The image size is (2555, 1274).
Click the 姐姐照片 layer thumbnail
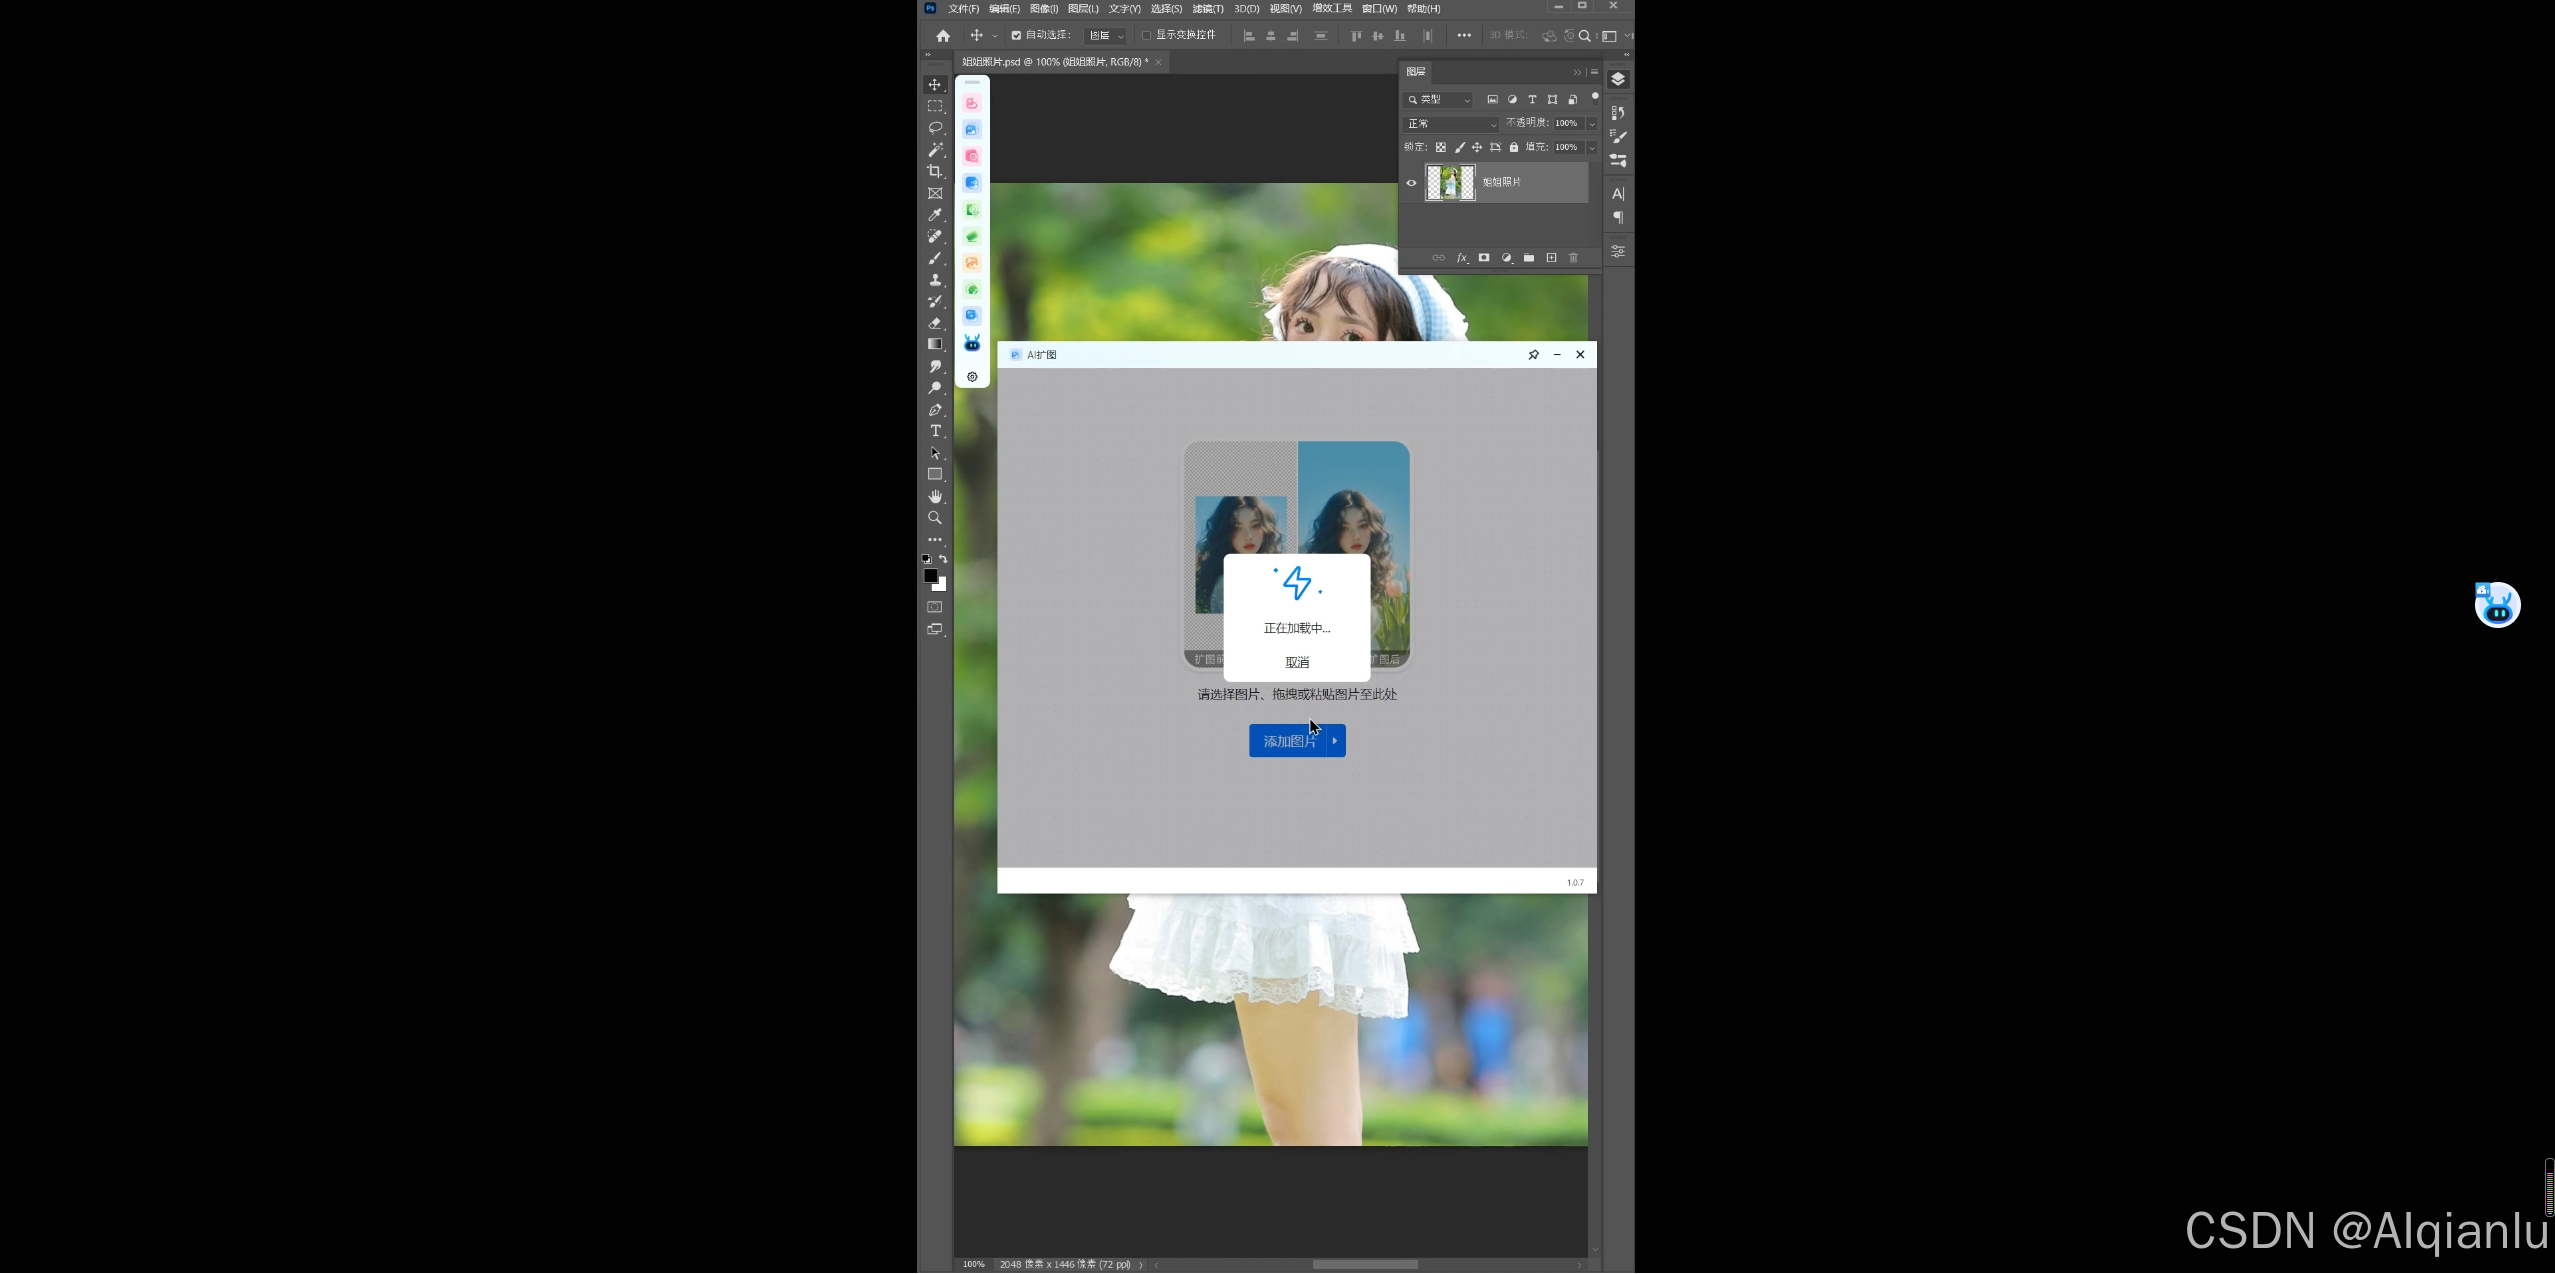pyautogui.click(x=1449, y=183)
